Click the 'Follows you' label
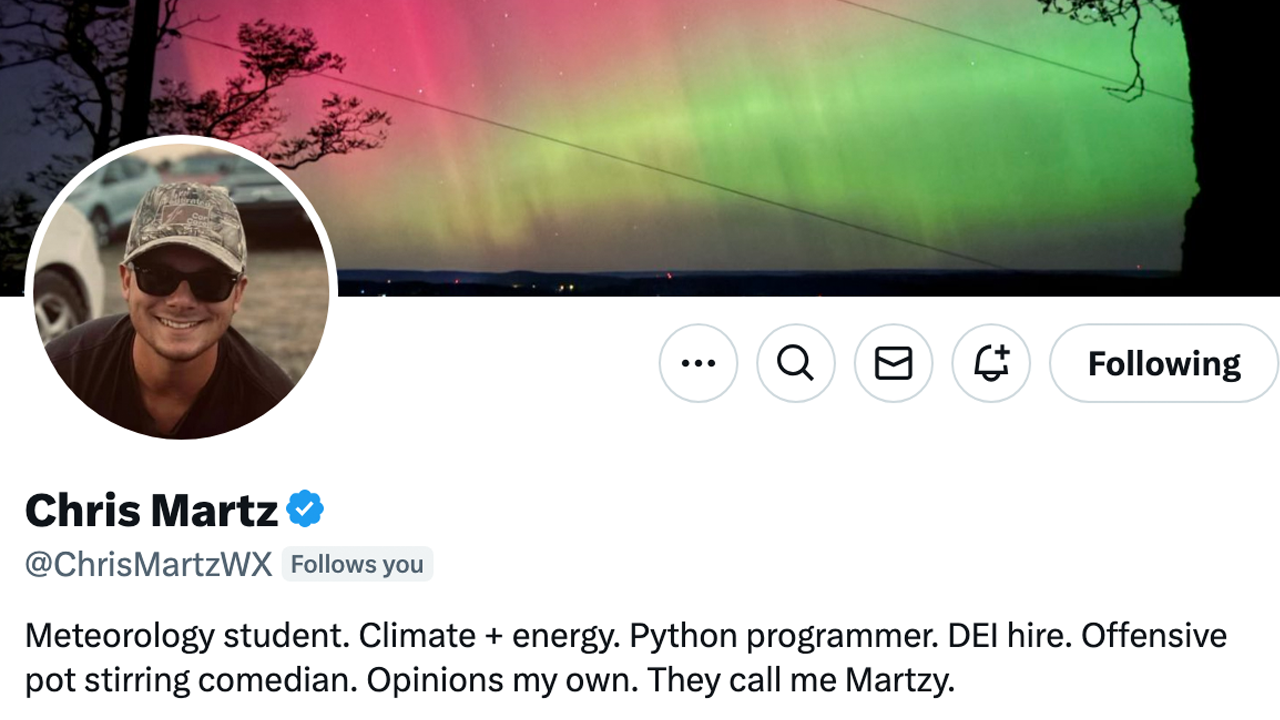 coord(357,564)
